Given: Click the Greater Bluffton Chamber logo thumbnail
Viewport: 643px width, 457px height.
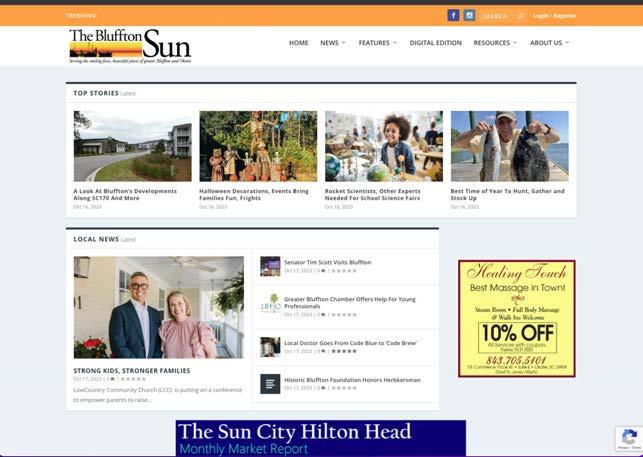Looking at the screenshot, I should click(270, 304).
